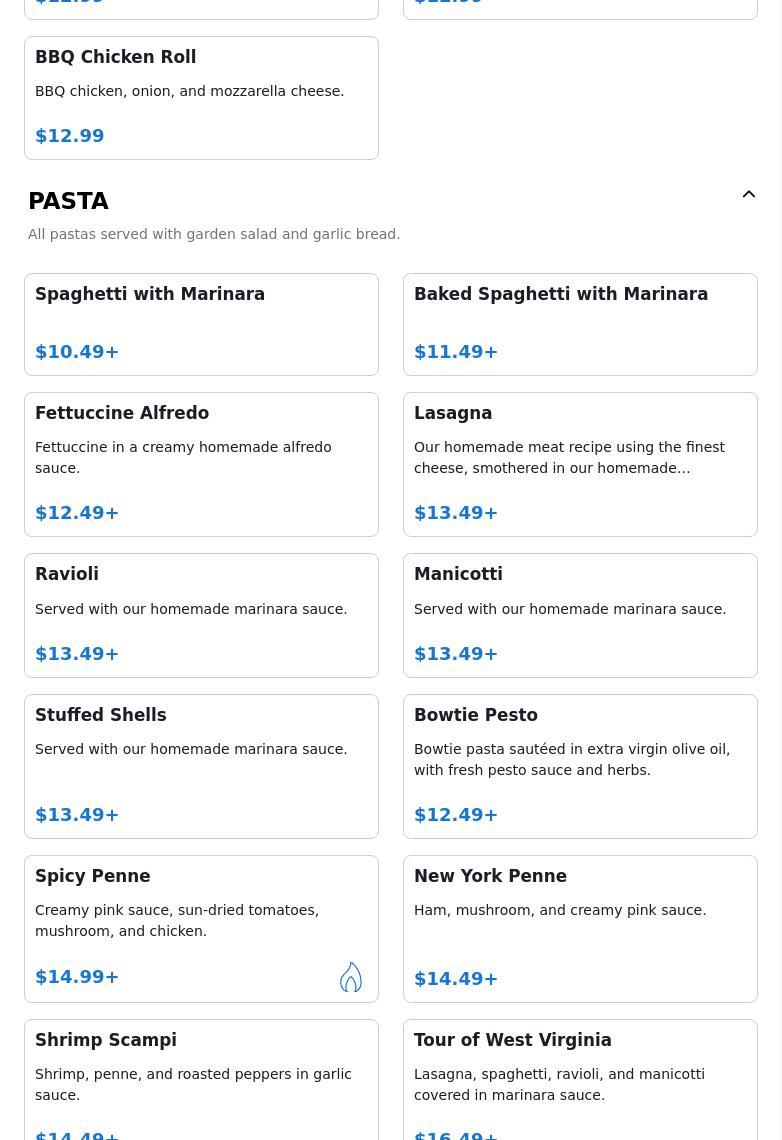Image resolution: width=782 pixels, height=1140 pixels.
Task: Open Baked Spaghetti with Marinara
Action: (x=580, y=324)
